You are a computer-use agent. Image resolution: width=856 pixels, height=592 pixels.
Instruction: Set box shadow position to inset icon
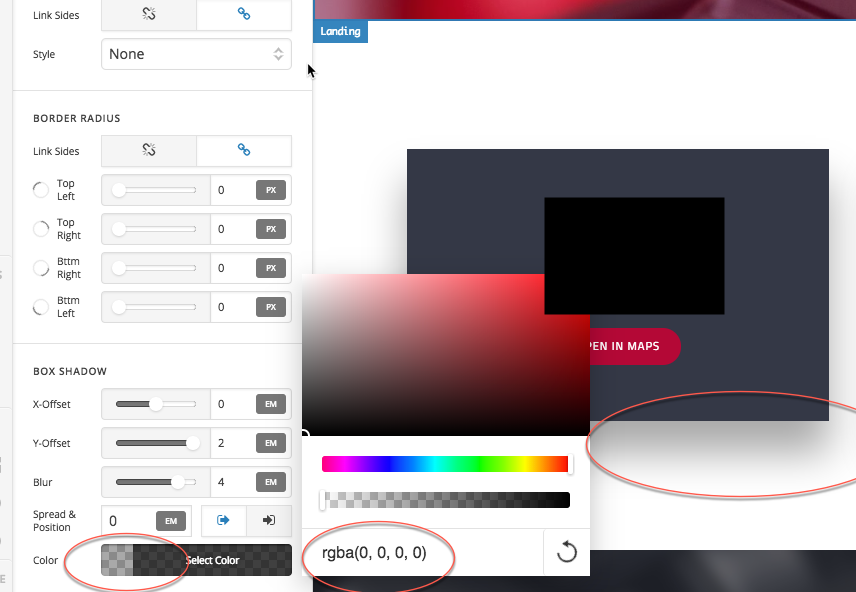[x=269, y=520]
